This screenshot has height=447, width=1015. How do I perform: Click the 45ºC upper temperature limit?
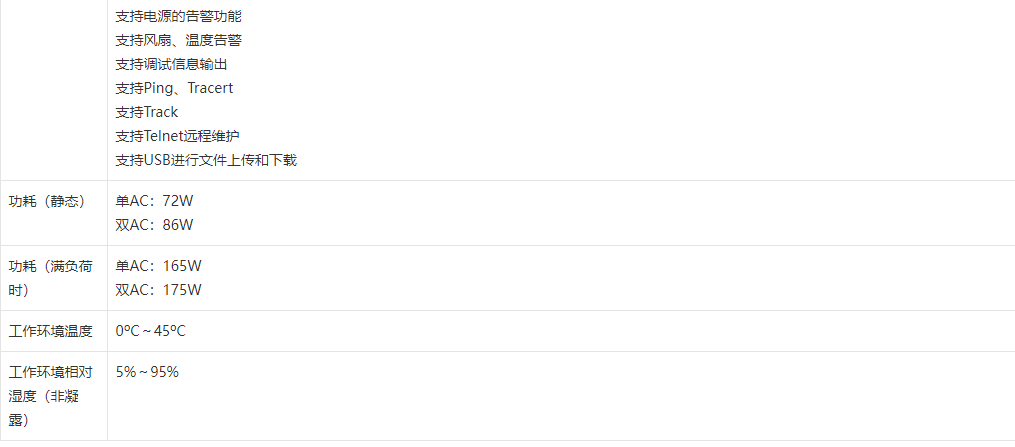pyautogui.click(x=170, y=331)
